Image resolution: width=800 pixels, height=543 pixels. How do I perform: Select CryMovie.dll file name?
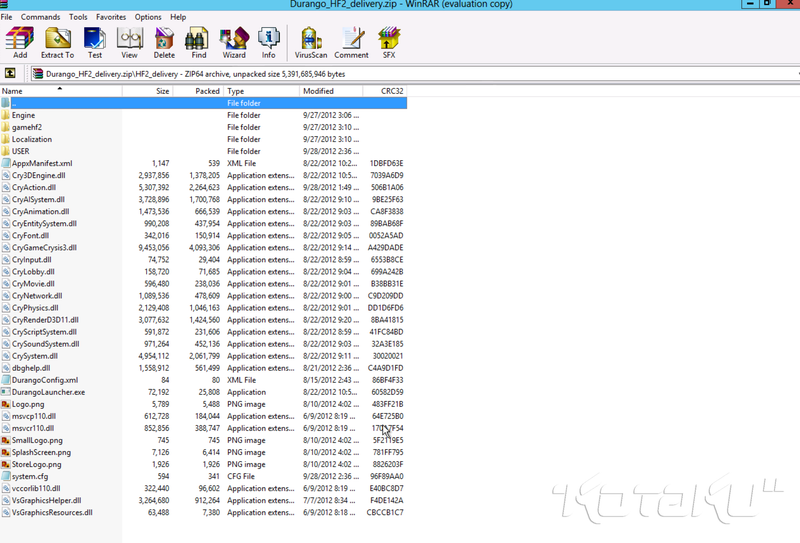pos(33,284)
